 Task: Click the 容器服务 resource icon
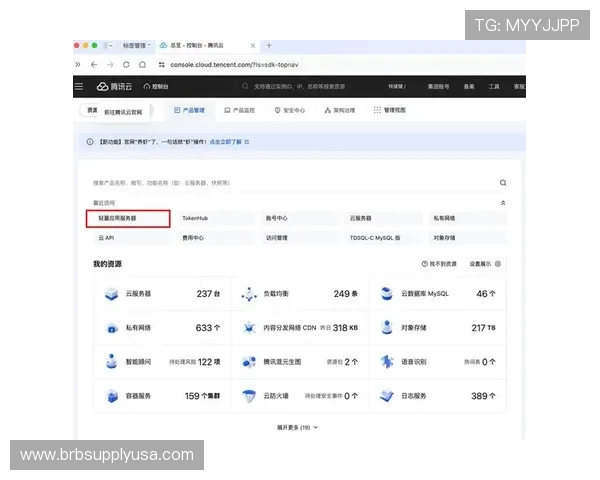[x=111, y=396]
